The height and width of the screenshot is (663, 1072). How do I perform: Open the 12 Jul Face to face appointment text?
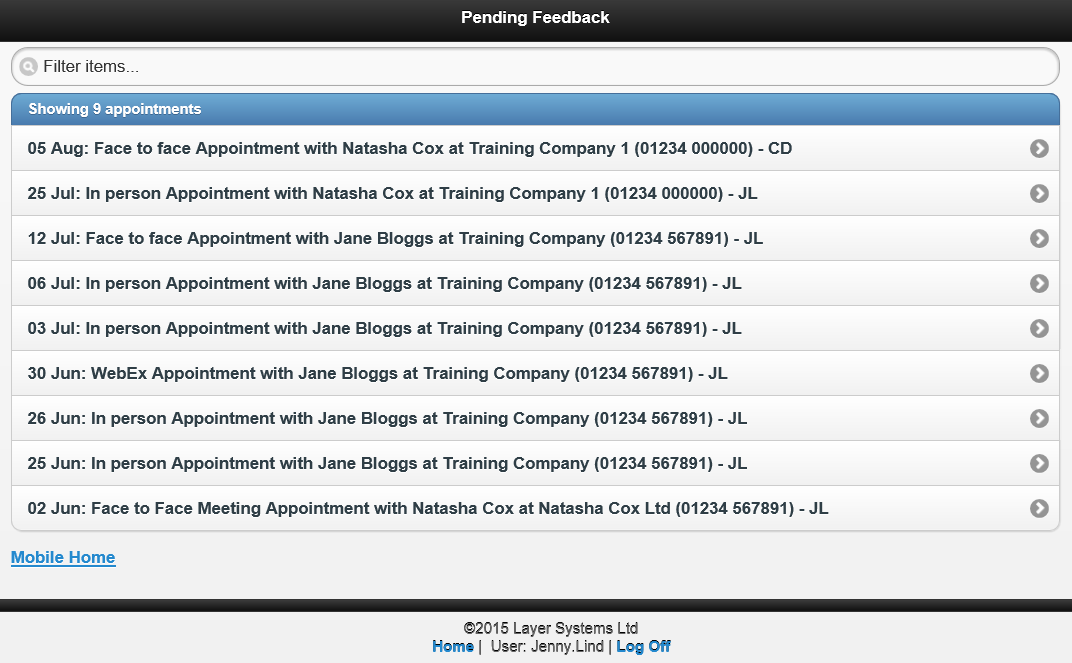click(x=395, y=239)
